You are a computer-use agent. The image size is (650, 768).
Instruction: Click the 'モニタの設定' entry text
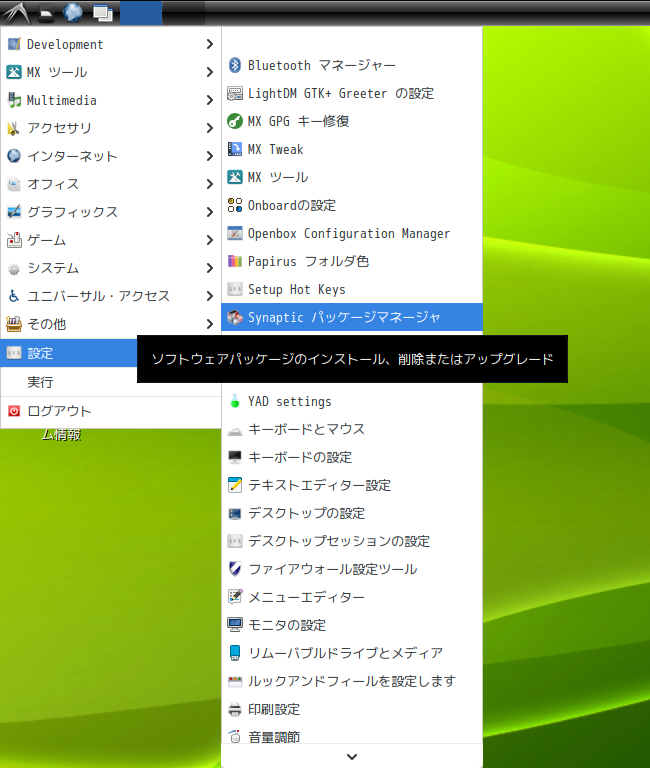click(x=287, y=625)
